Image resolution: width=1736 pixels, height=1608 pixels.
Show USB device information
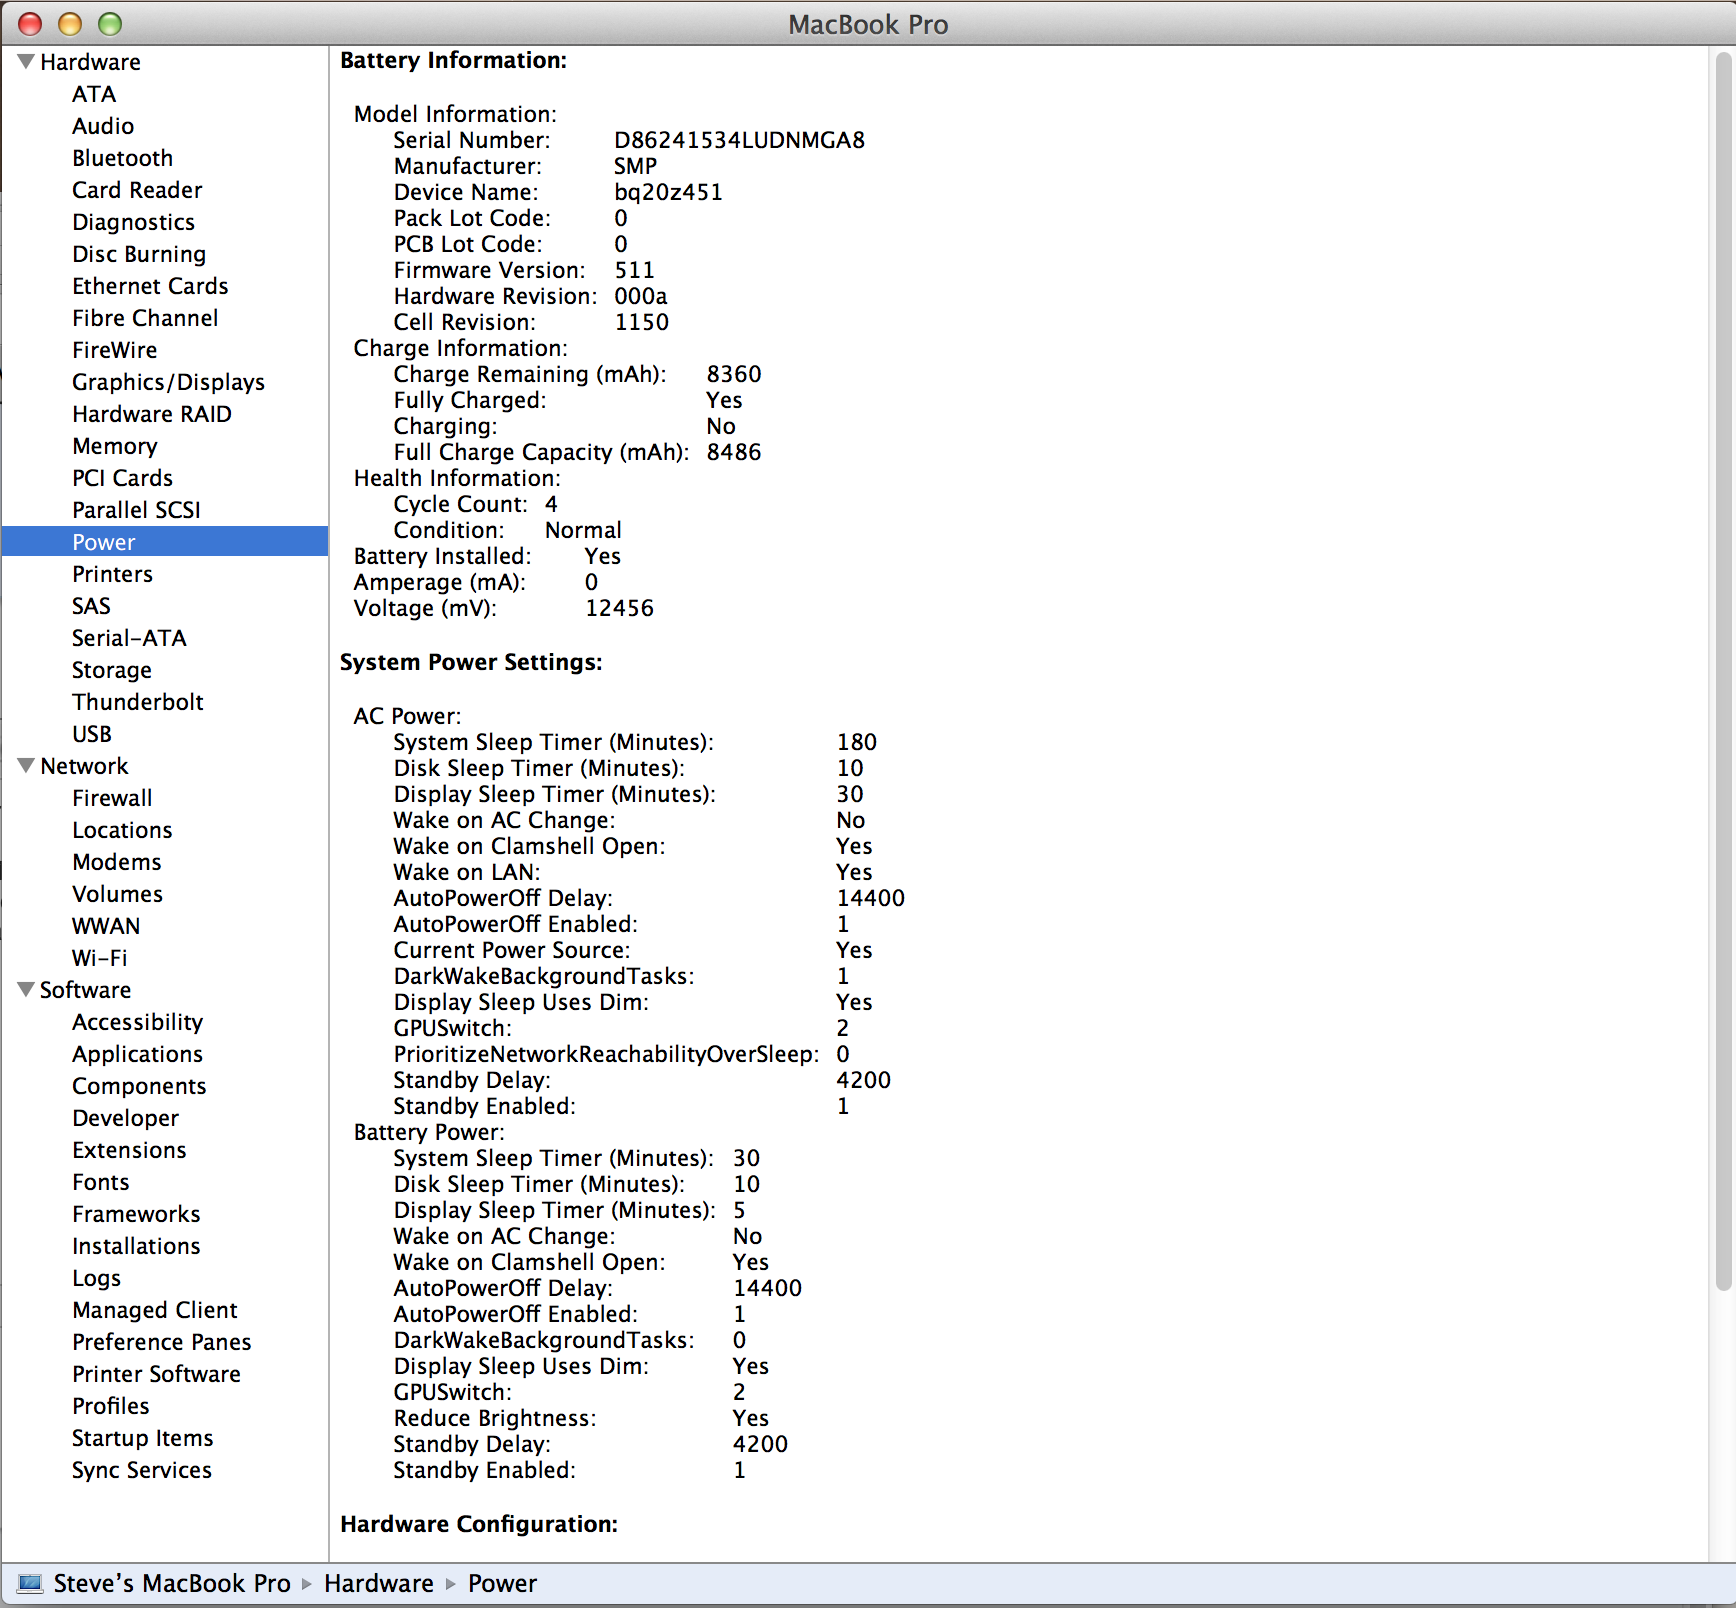92,734
